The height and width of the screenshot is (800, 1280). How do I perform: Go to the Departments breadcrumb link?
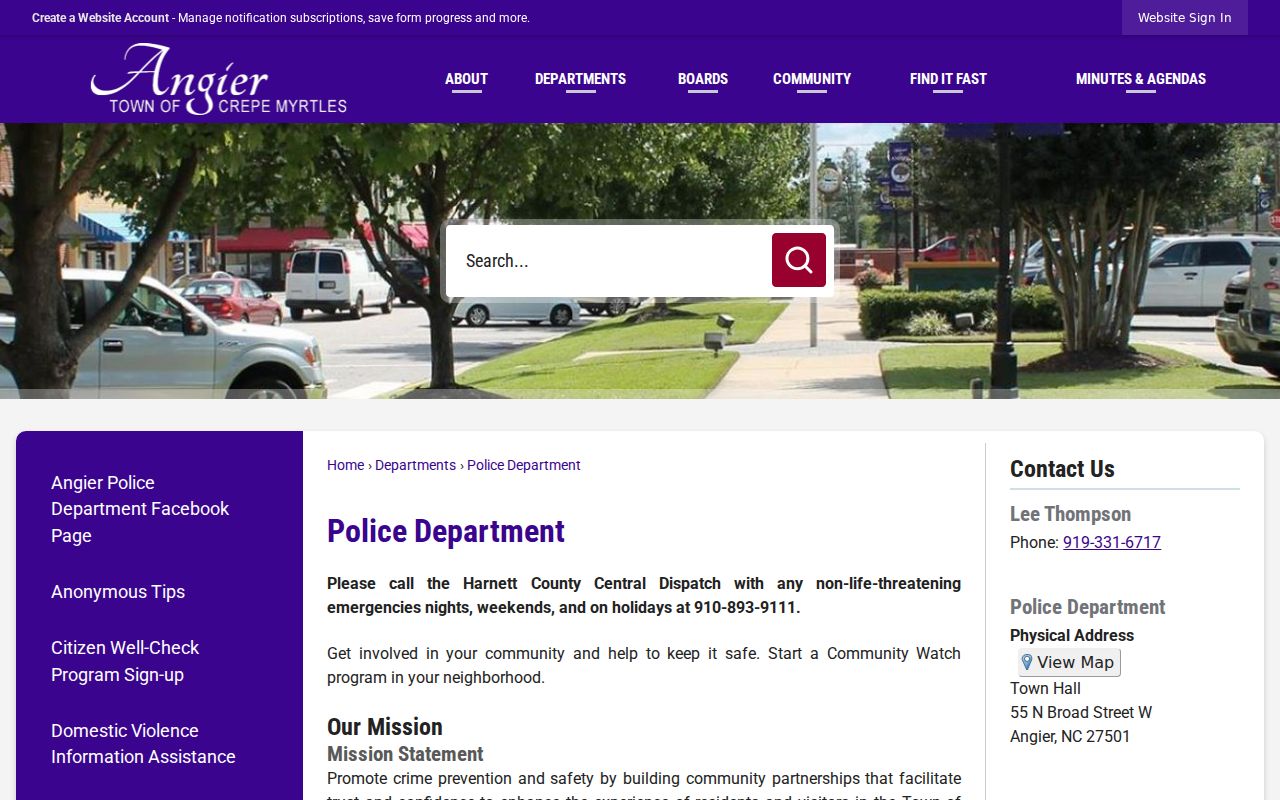415,465
